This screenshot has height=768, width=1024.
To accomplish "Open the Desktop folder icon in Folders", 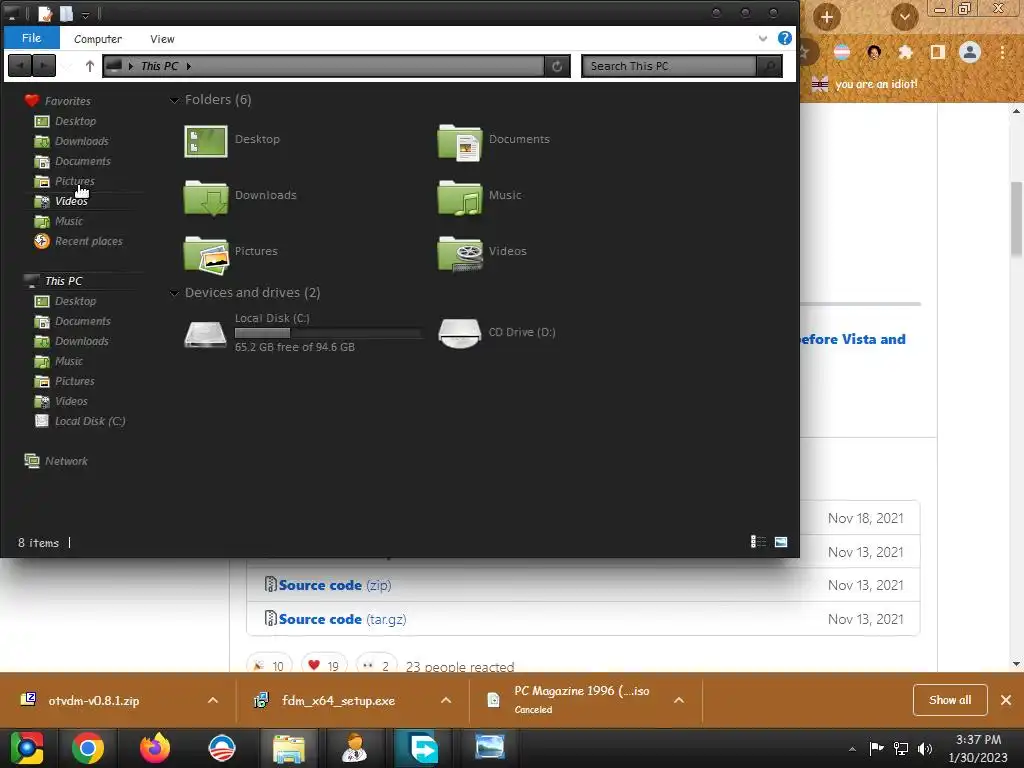I will pos(206,142).
